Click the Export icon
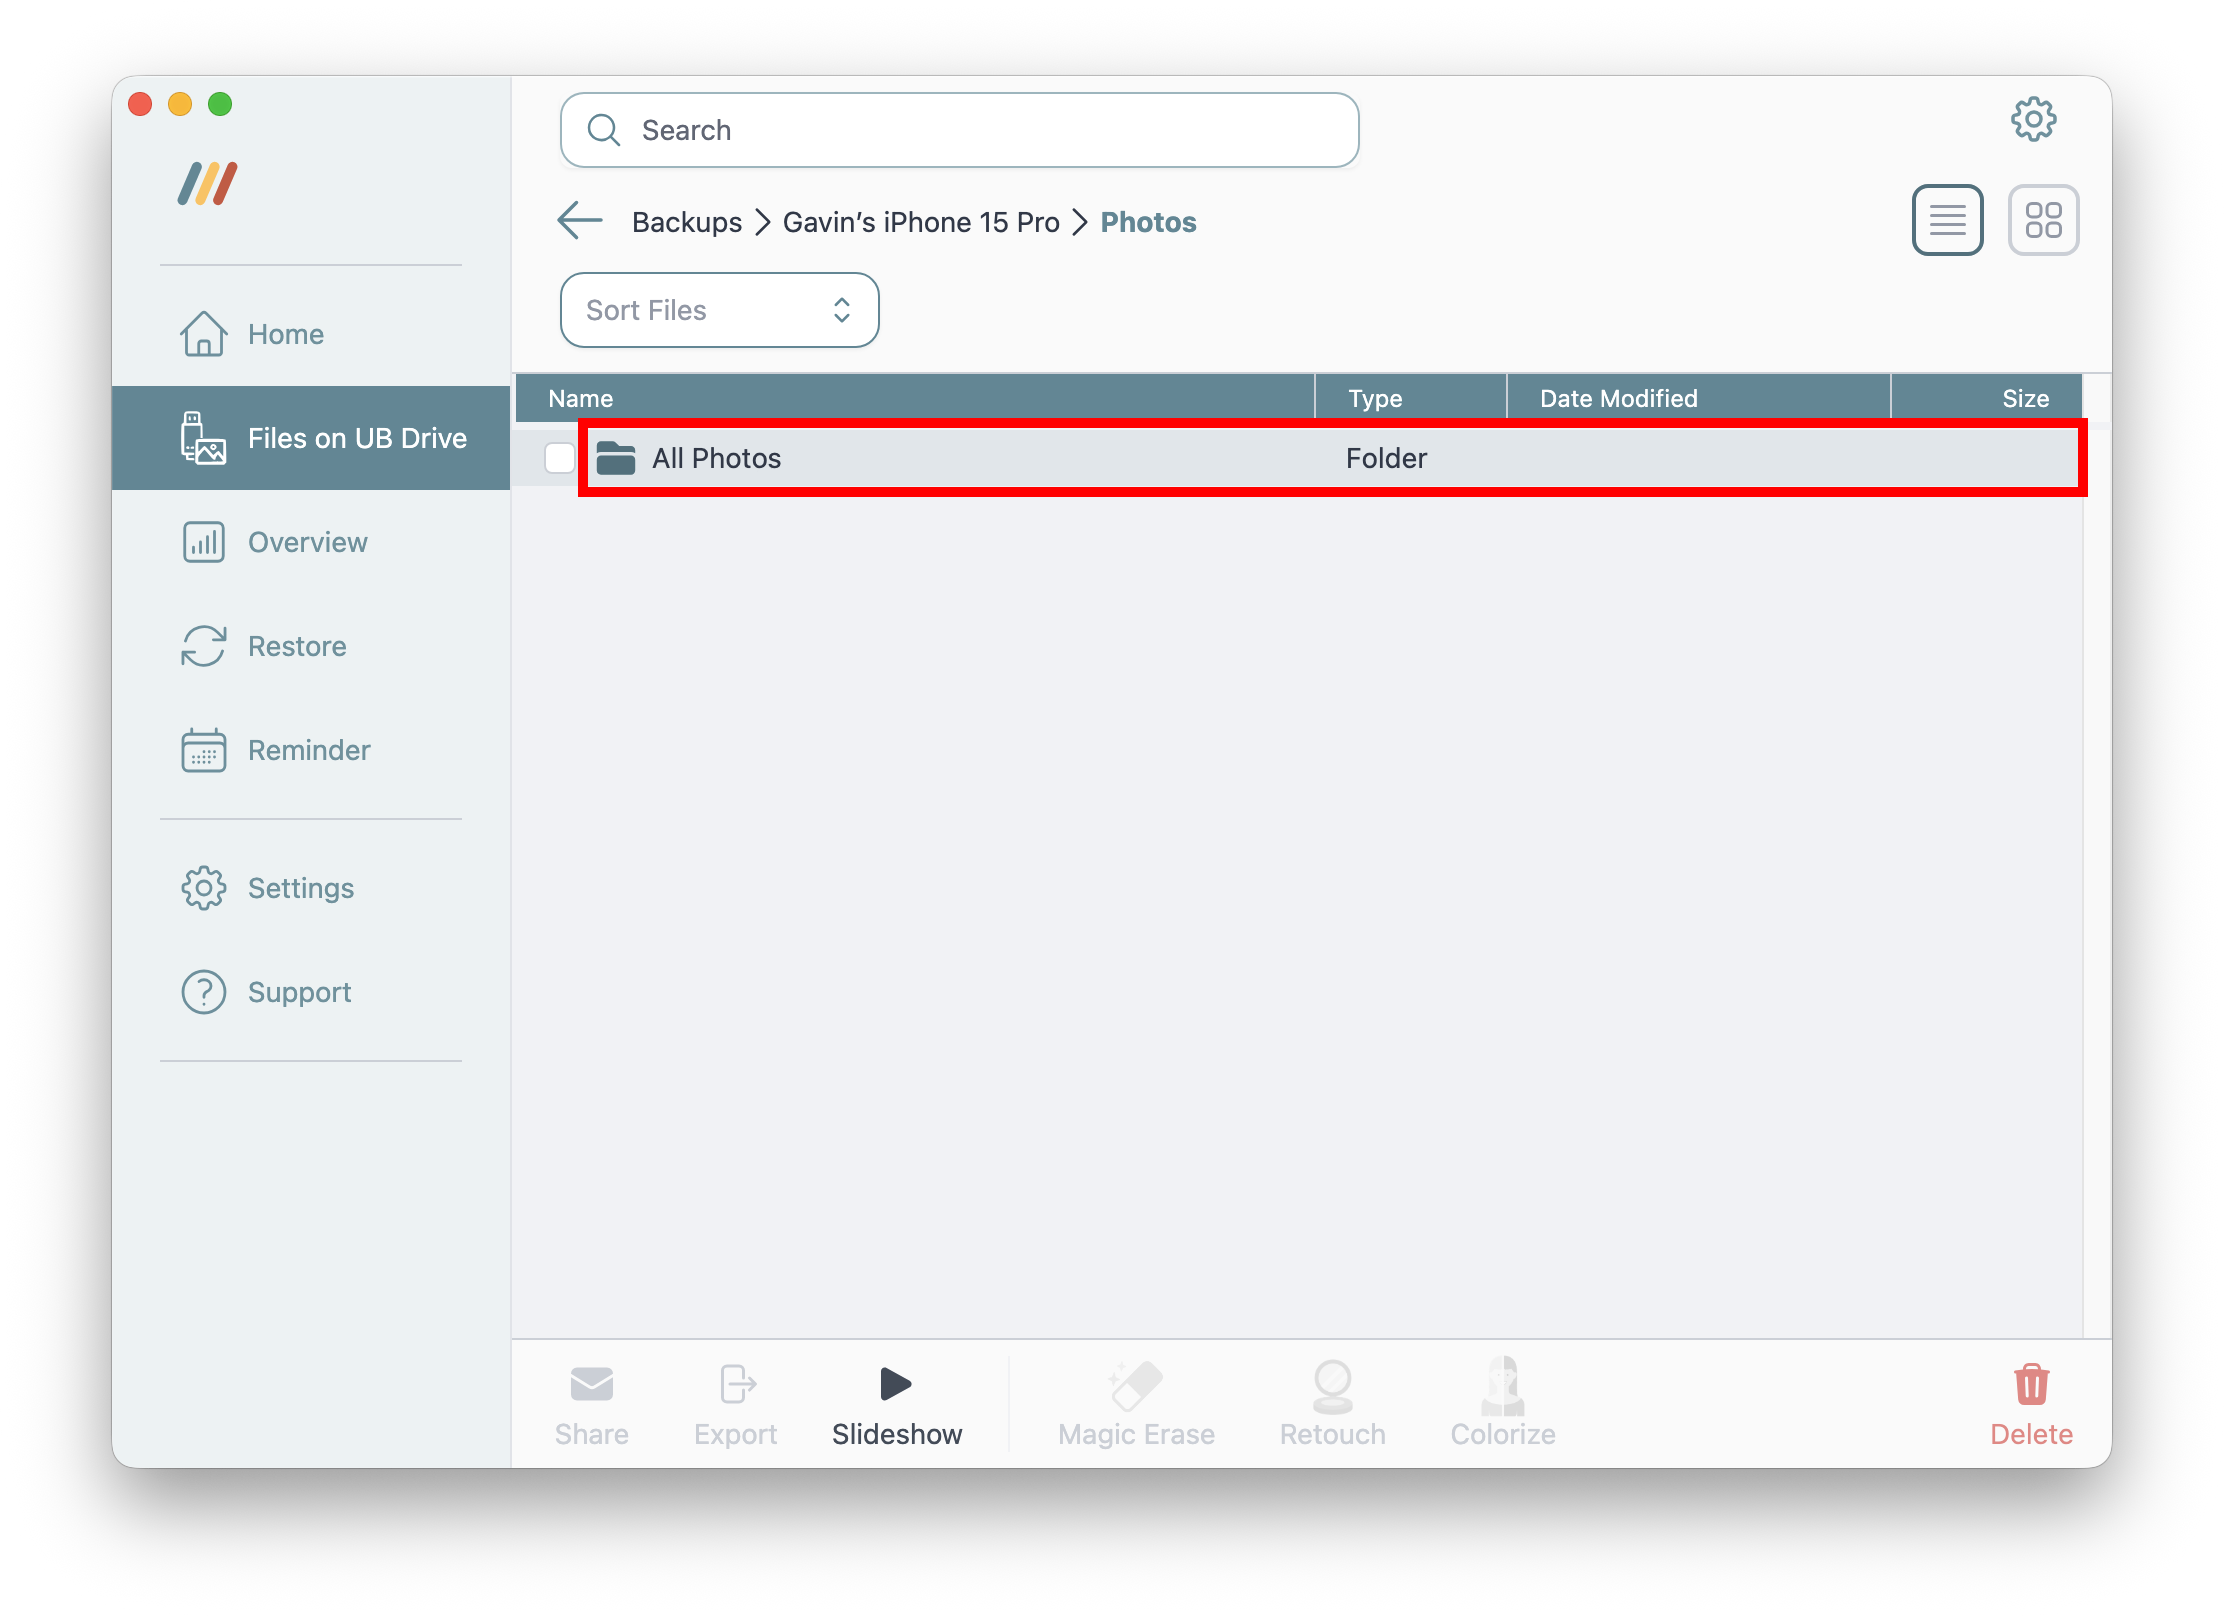Screen dimensions: 2224x1616 (737, 1385)
